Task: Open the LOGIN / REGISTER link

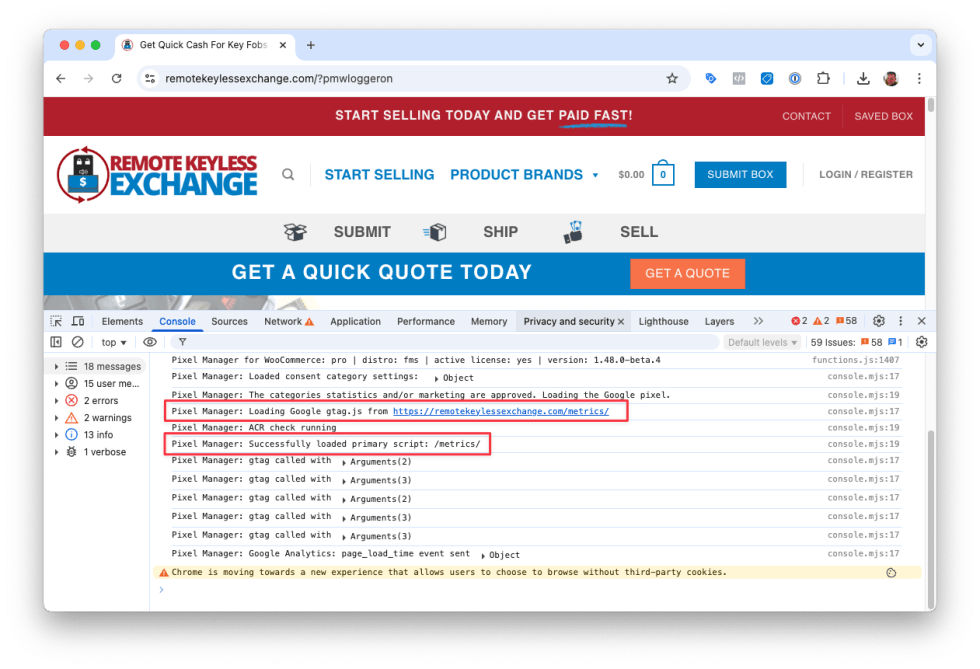Action: point(866,174)
